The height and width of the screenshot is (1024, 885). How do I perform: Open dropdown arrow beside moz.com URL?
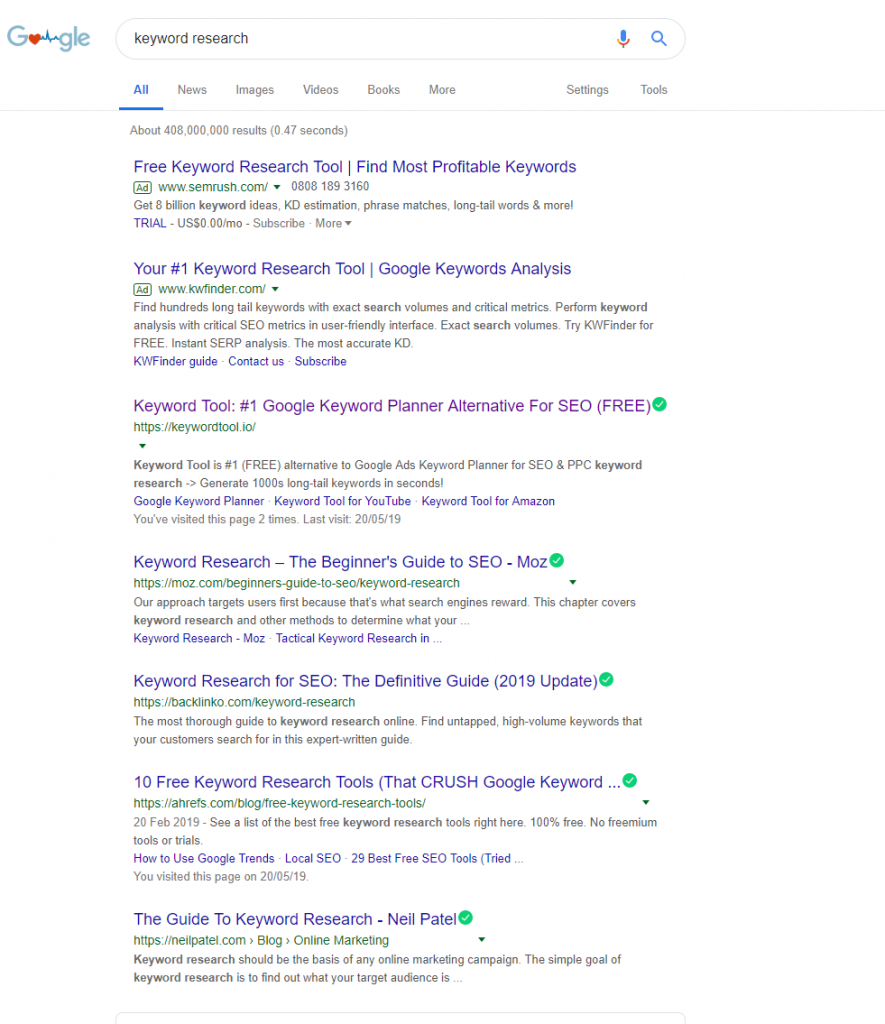(x=573, y=583)
